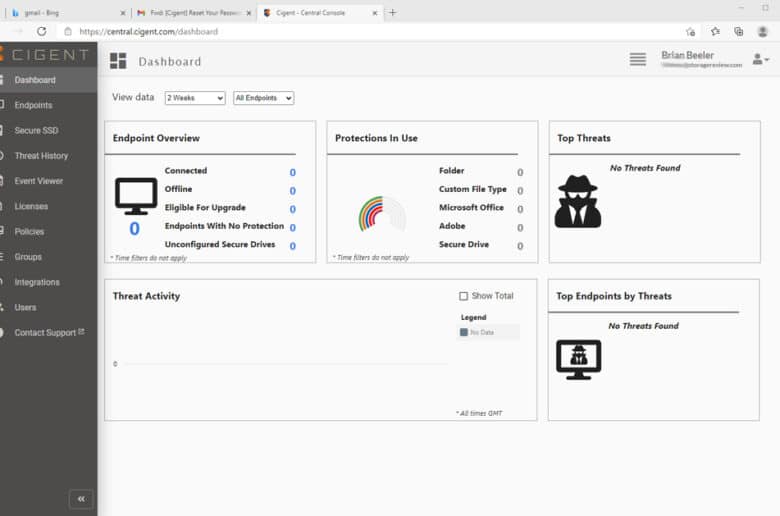Click the Eligible For Upgrade count

tap(292, 209)
